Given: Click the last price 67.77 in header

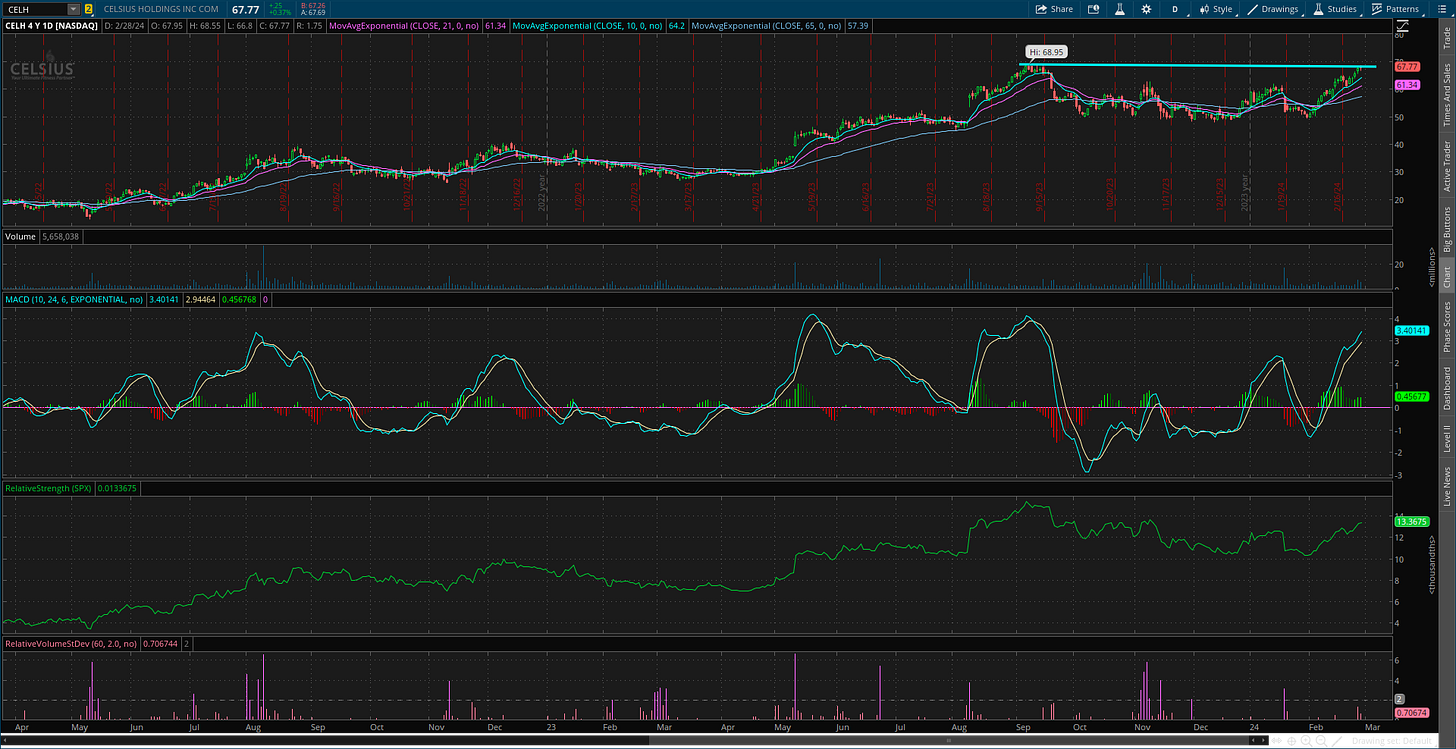Looking at the screenshot, I should [x=245, y=9].
